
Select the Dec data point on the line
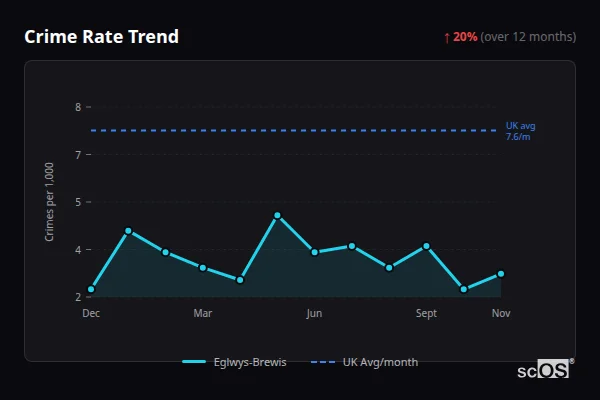91,289
